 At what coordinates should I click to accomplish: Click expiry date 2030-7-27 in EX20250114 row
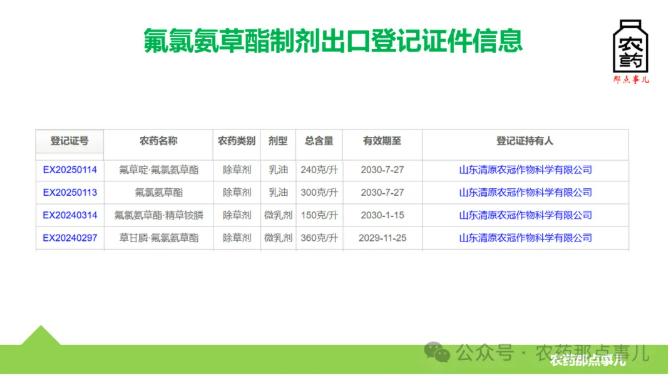382,170
